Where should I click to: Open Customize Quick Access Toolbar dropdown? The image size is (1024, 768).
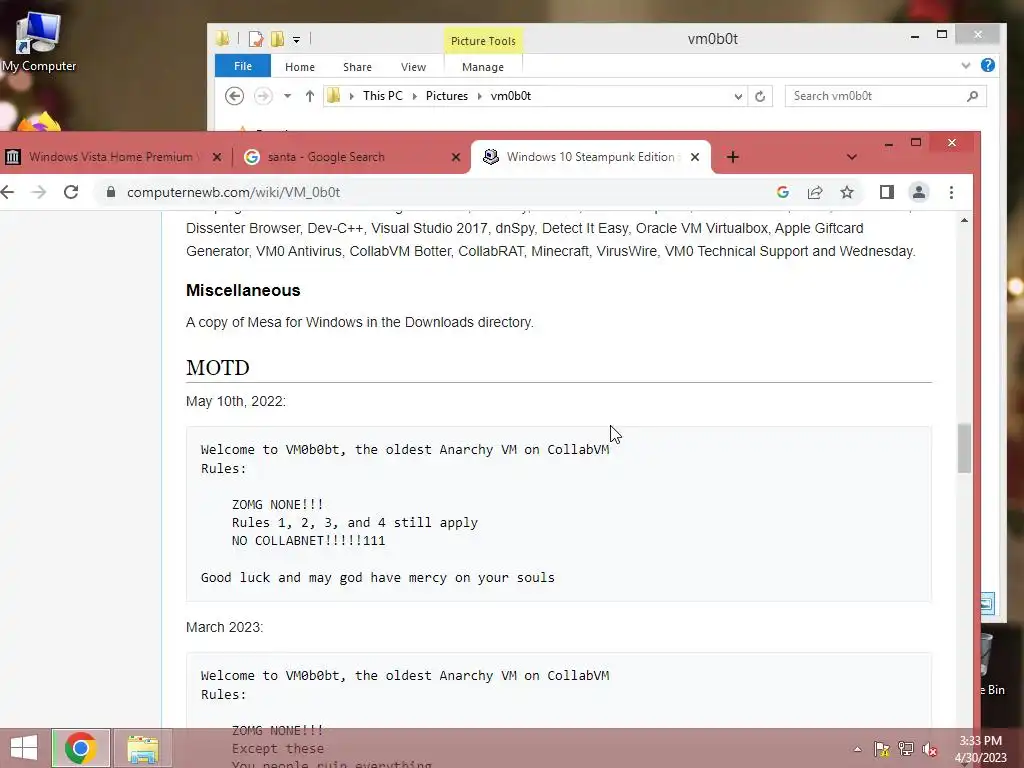click(x=296, y=40)
